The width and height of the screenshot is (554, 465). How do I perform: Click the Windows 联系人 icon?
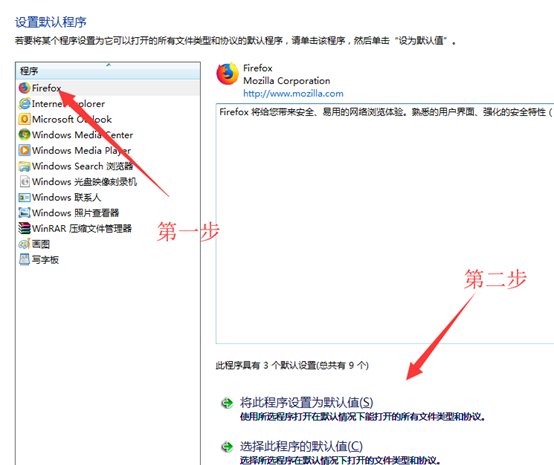click(24, 197)
